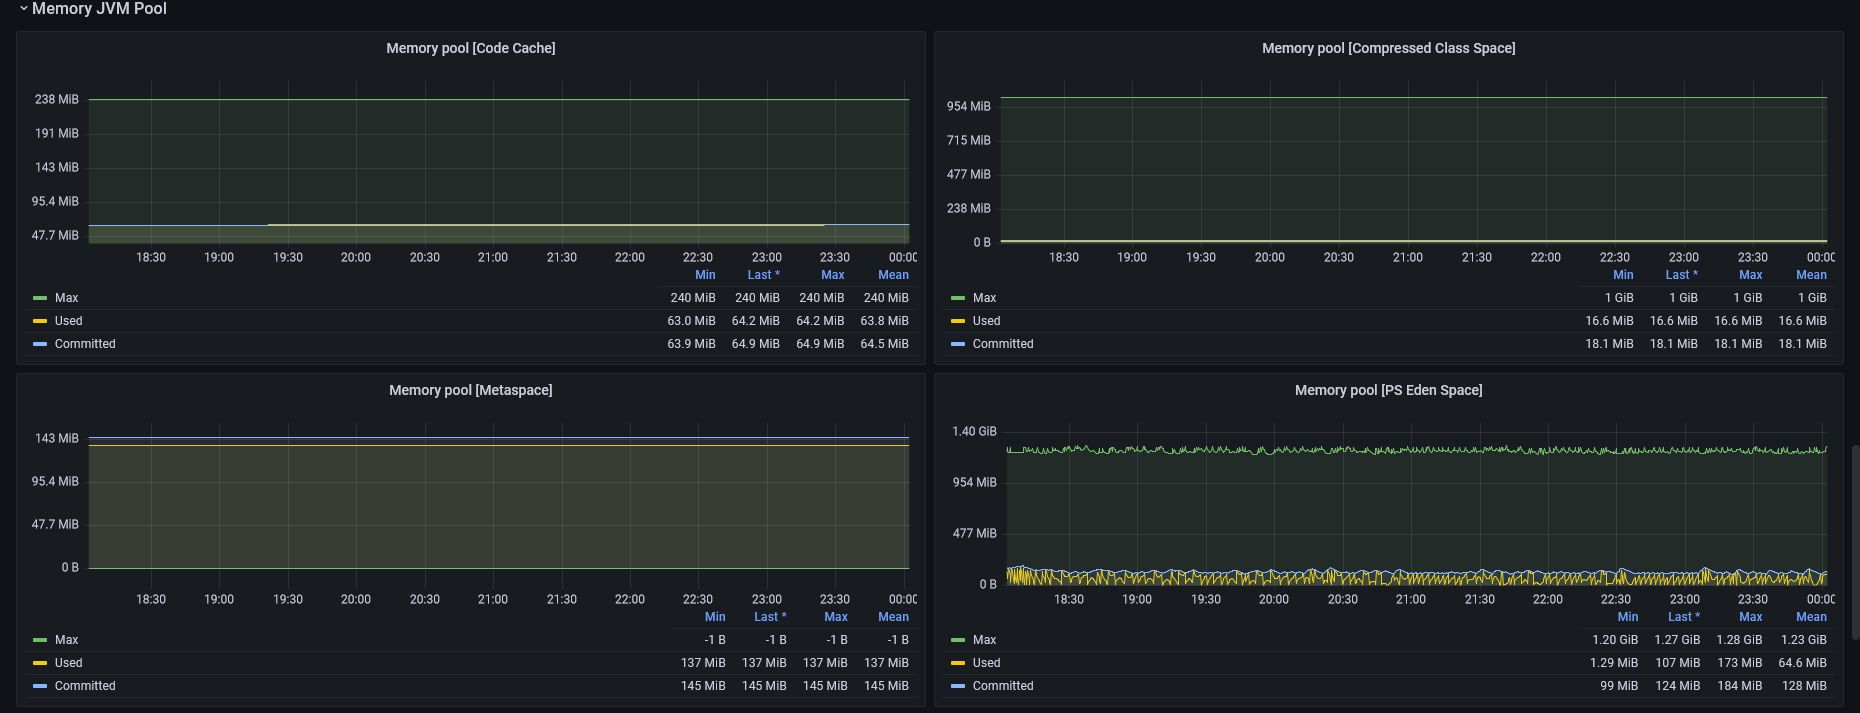Change yellow Used color in Code Cache legend

(x=40, y=321)
